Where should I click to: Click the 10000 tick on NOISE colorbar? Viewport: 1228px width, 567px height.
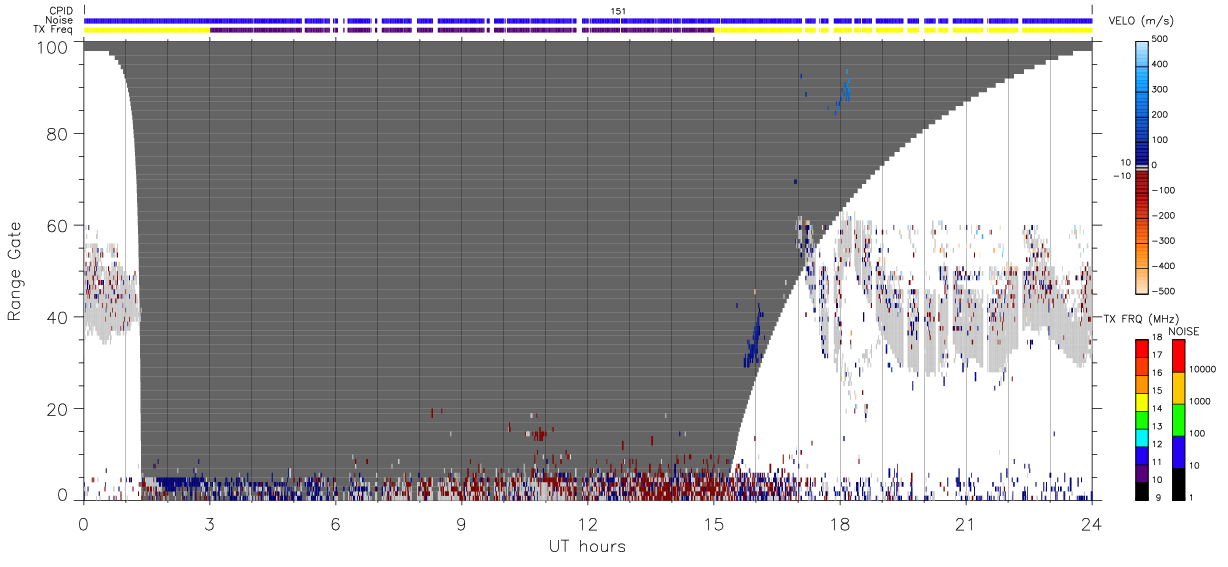click(x=1203, y=369)
